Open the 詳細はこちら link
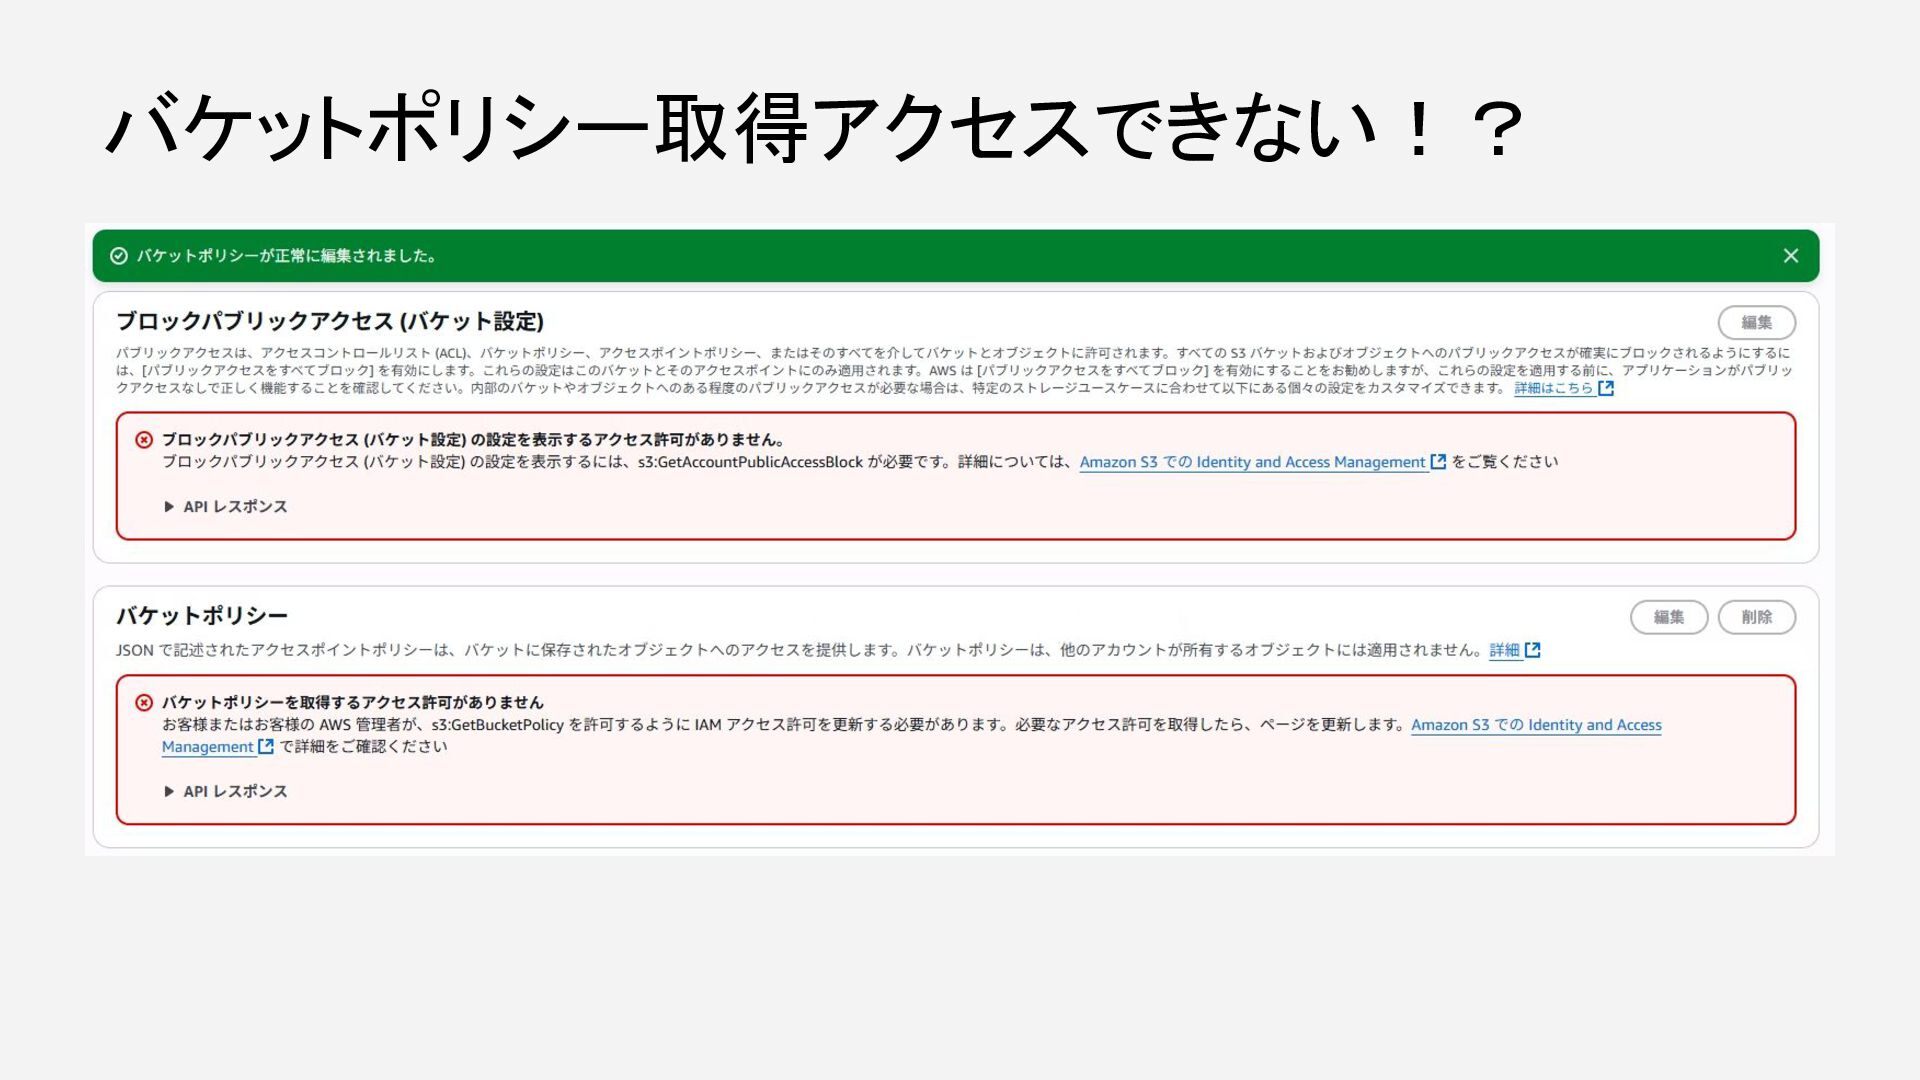Screen dimensions: 1920x1080 coord(1553,388)
